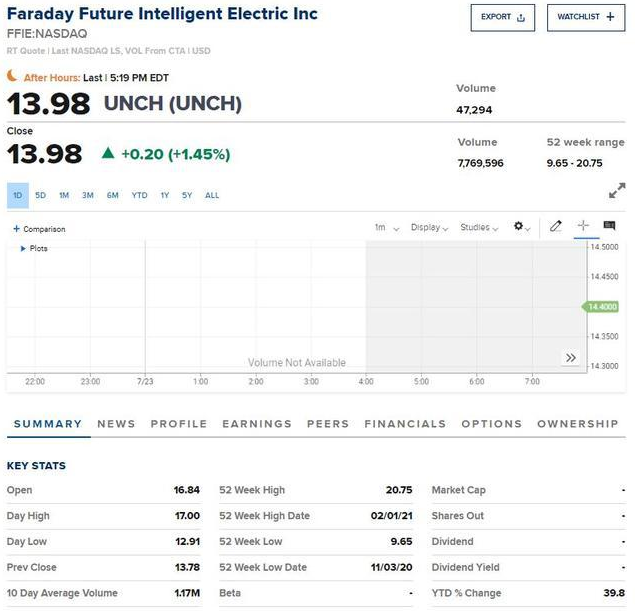Toggle the crosshair tool
The image size is (643, 615).
pos(583,227)
